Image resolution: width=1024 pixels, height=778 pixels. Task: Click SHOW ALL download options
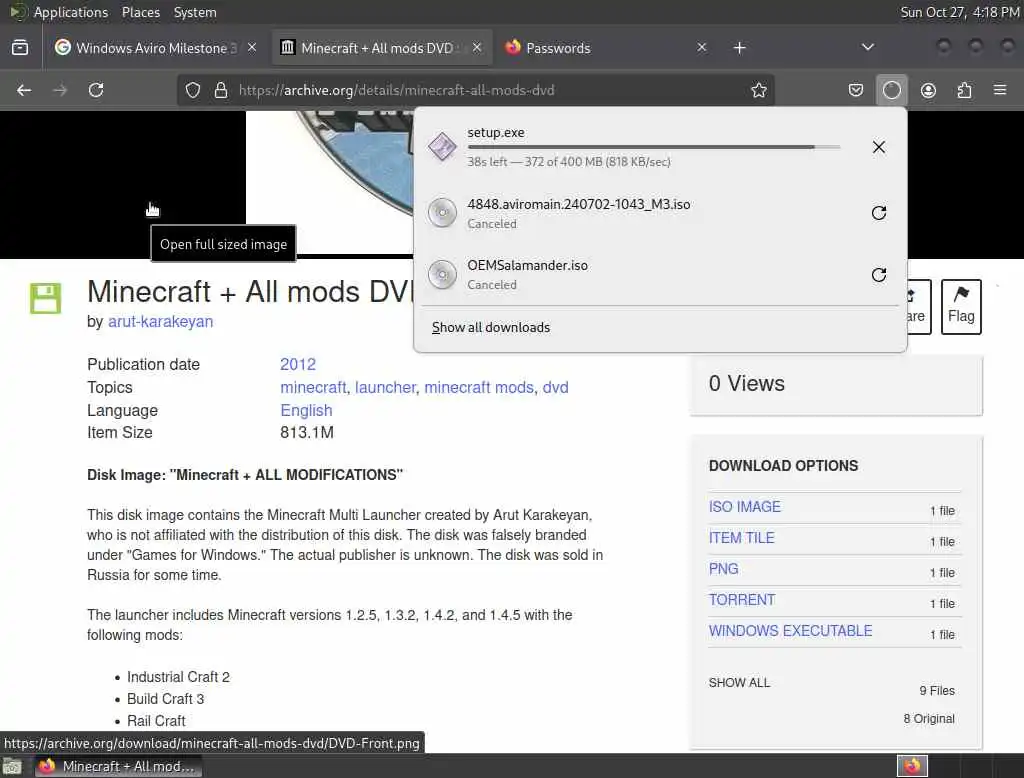pos(739,683)
